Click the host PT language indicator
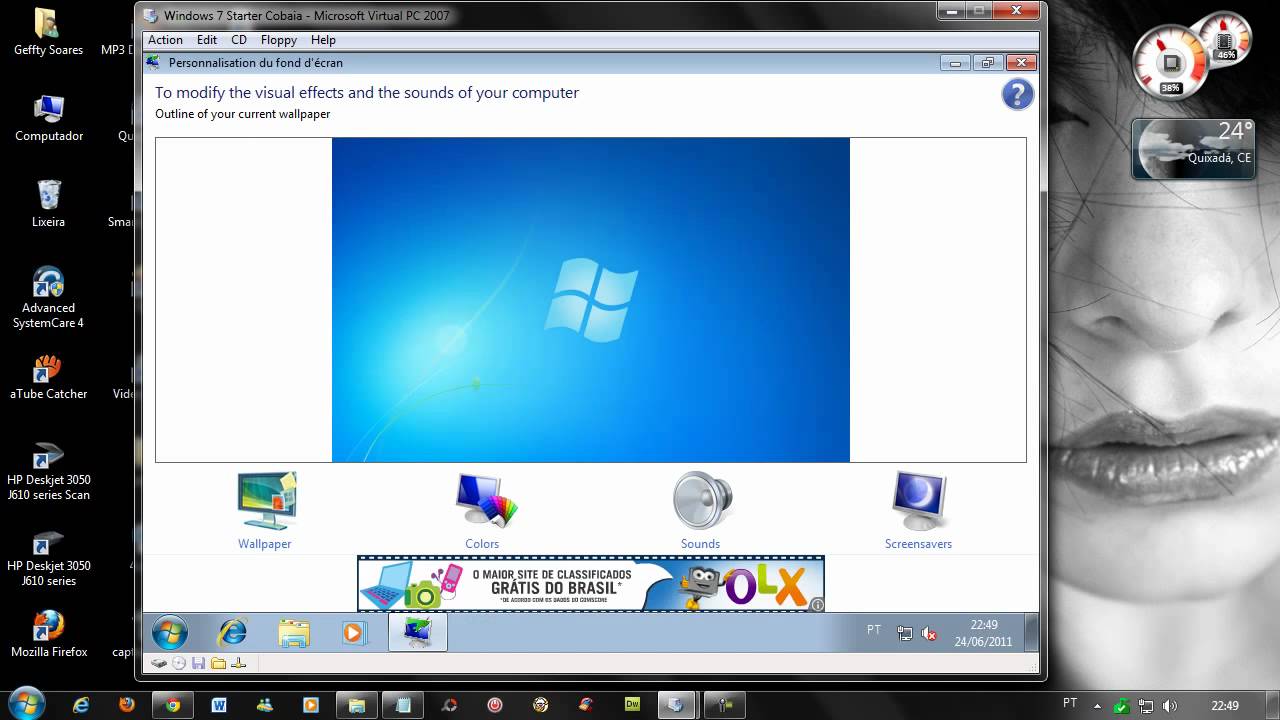Image resolution: width=1280 pixels, height=720 pixels. tap(1070, 704)
